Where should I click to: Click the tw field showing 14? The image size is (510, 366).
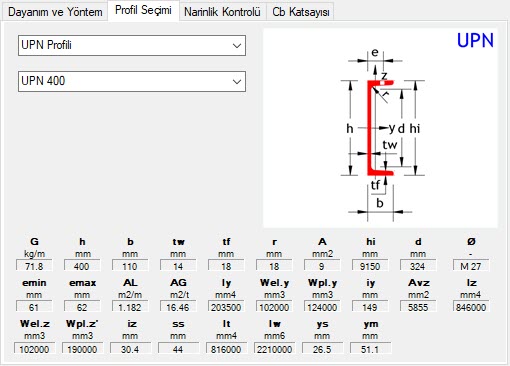point(178,266)
